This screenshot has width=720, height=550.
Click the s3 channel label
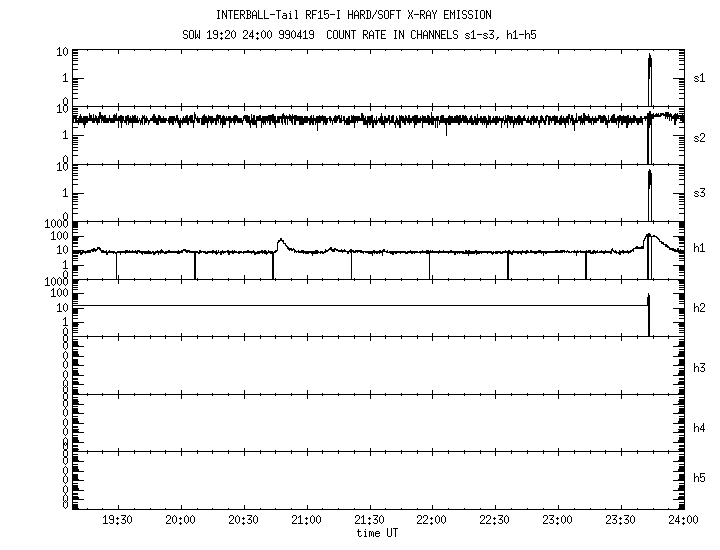700,194
